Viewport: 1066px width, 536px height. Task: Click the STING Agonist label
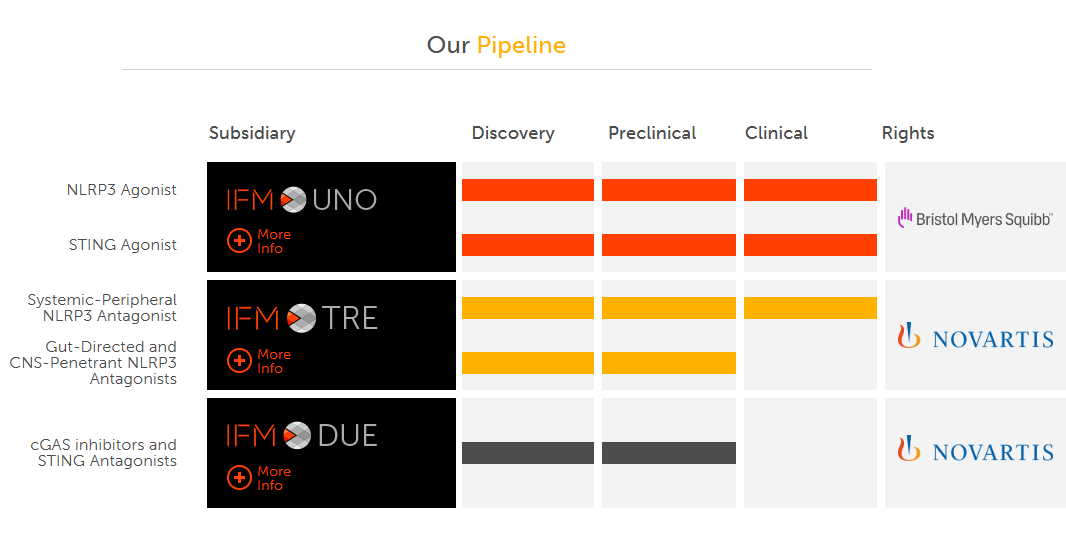click(123, 245)
